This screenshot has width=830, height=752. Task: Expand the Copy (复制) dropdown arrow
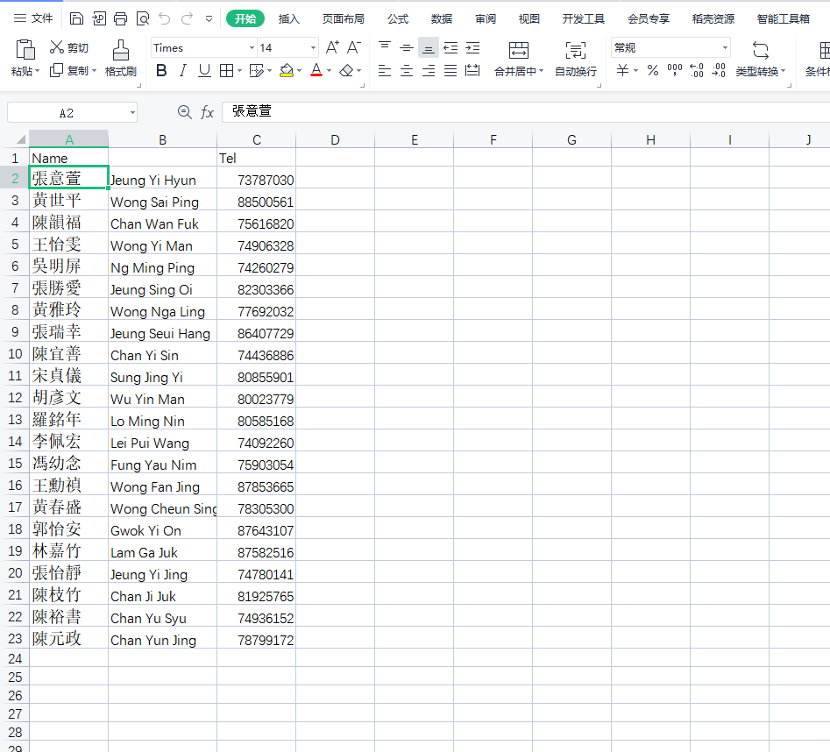tap(94, 70)
